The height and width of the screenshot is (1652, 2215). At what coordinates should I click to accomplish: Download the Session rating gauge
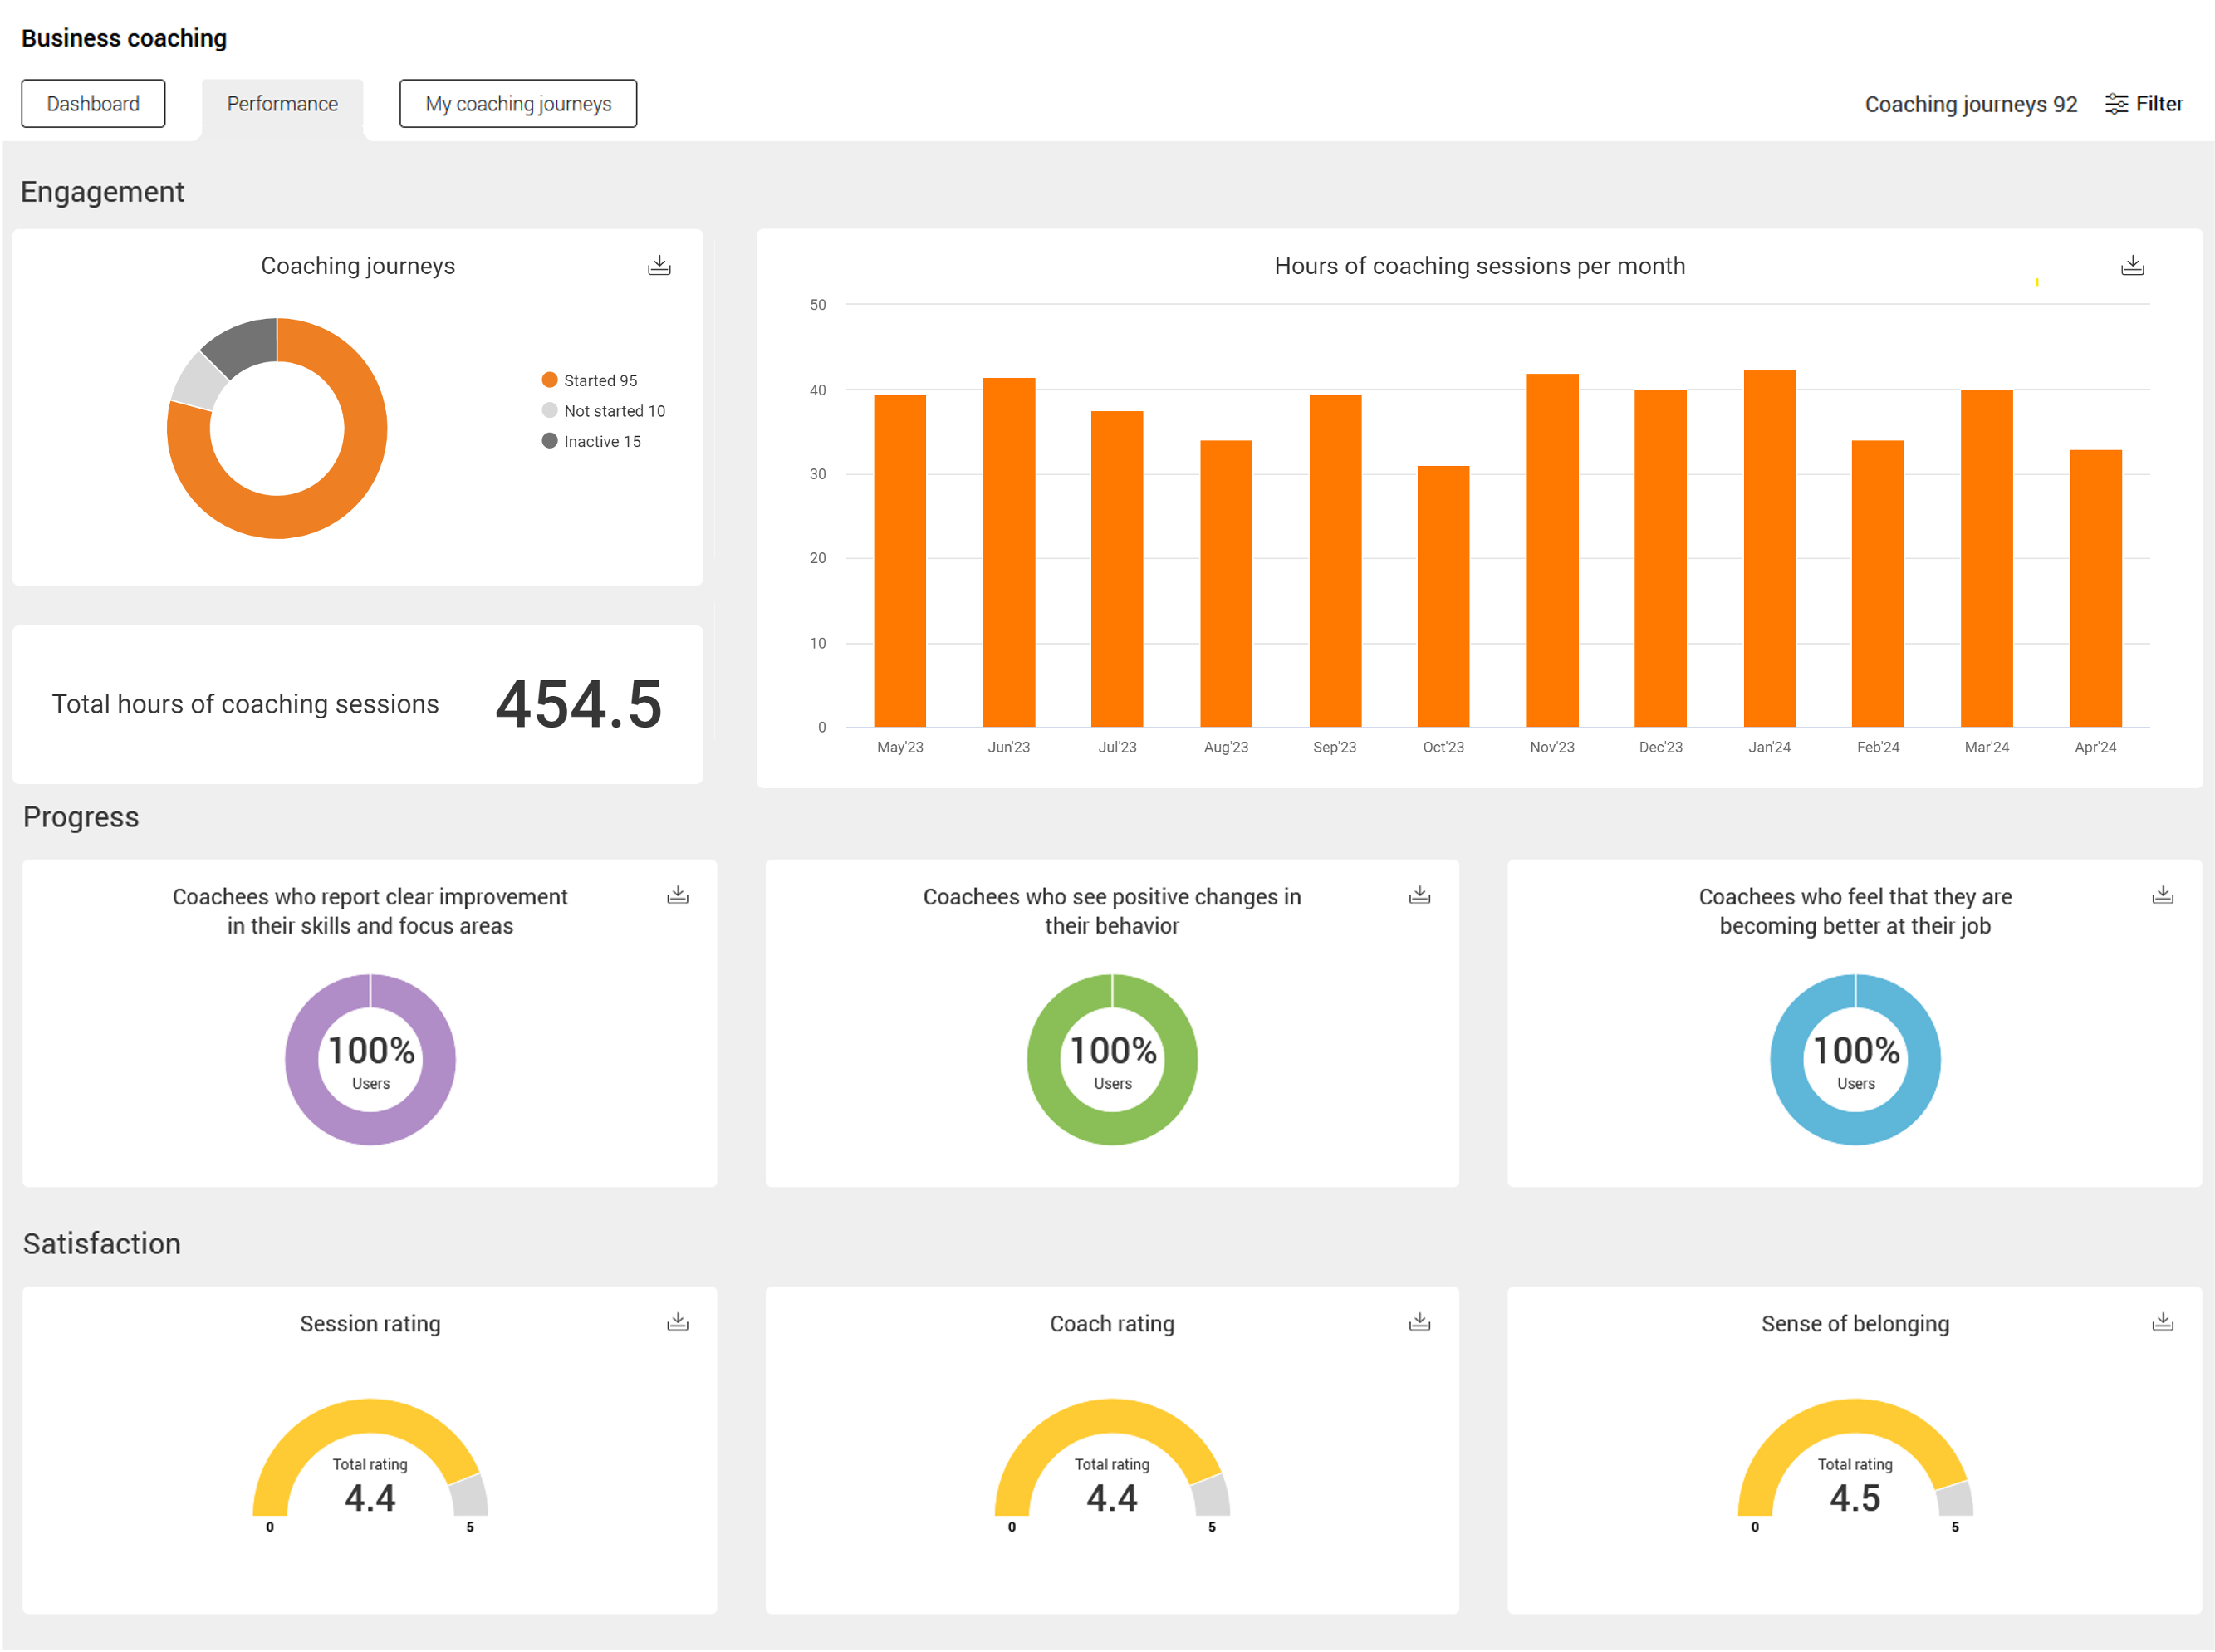tap(677, 1322)
